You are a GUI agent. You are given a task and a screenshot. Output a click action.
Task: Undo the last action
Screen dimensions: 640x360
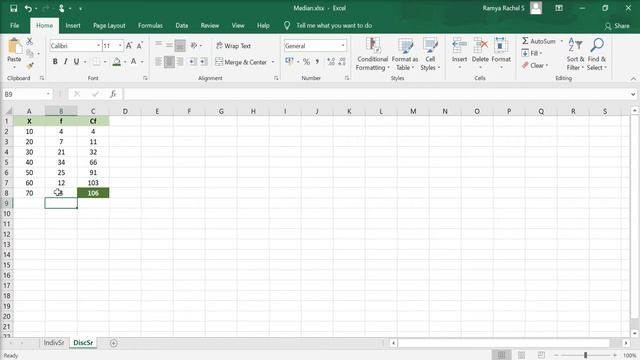(28, 8)
